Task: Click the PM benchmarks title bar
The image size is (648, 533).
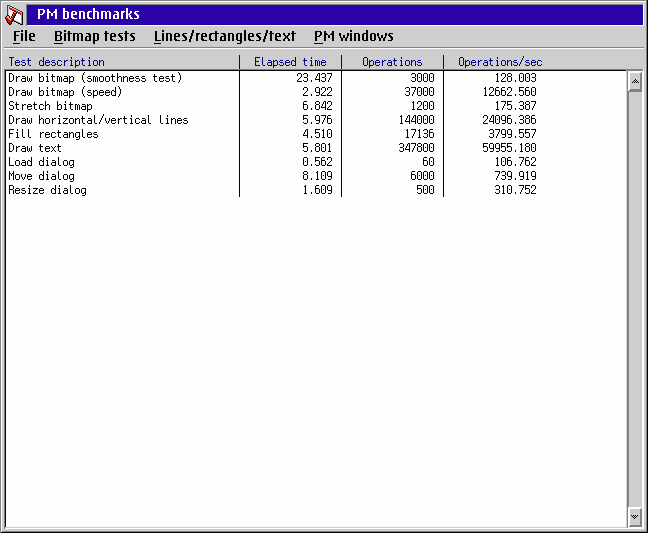Action: click(335, 14)
